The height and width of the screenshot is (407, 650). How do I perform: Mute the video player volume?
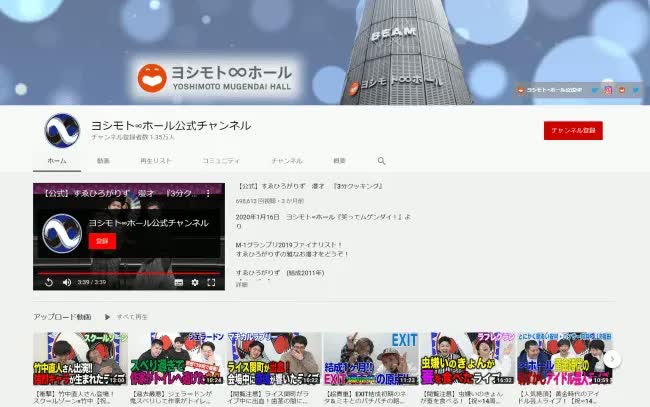tap(66, 282)
